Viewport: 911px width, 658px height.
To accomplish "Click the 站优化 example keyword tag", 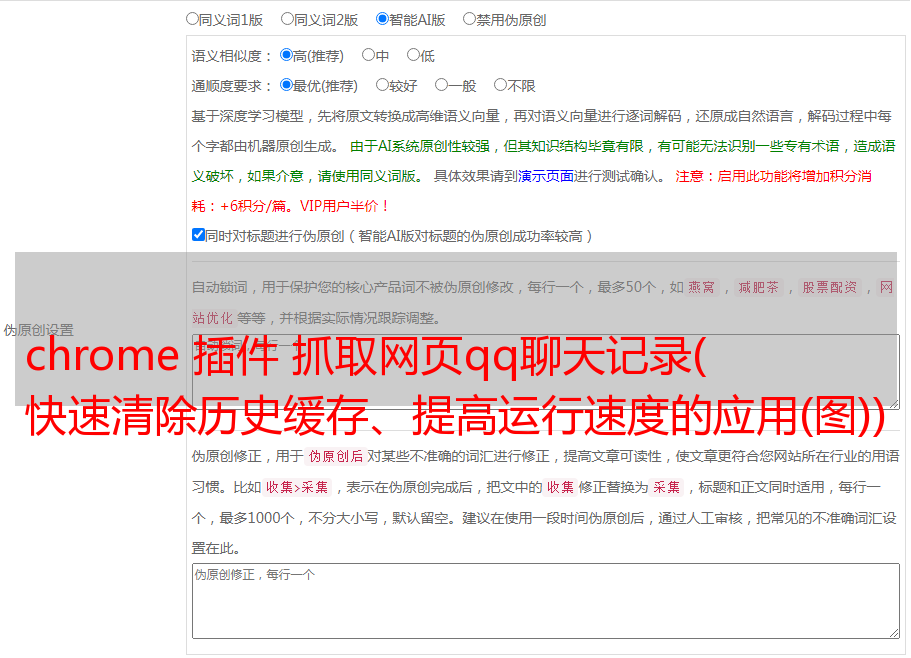I will [x=212, y=318].
